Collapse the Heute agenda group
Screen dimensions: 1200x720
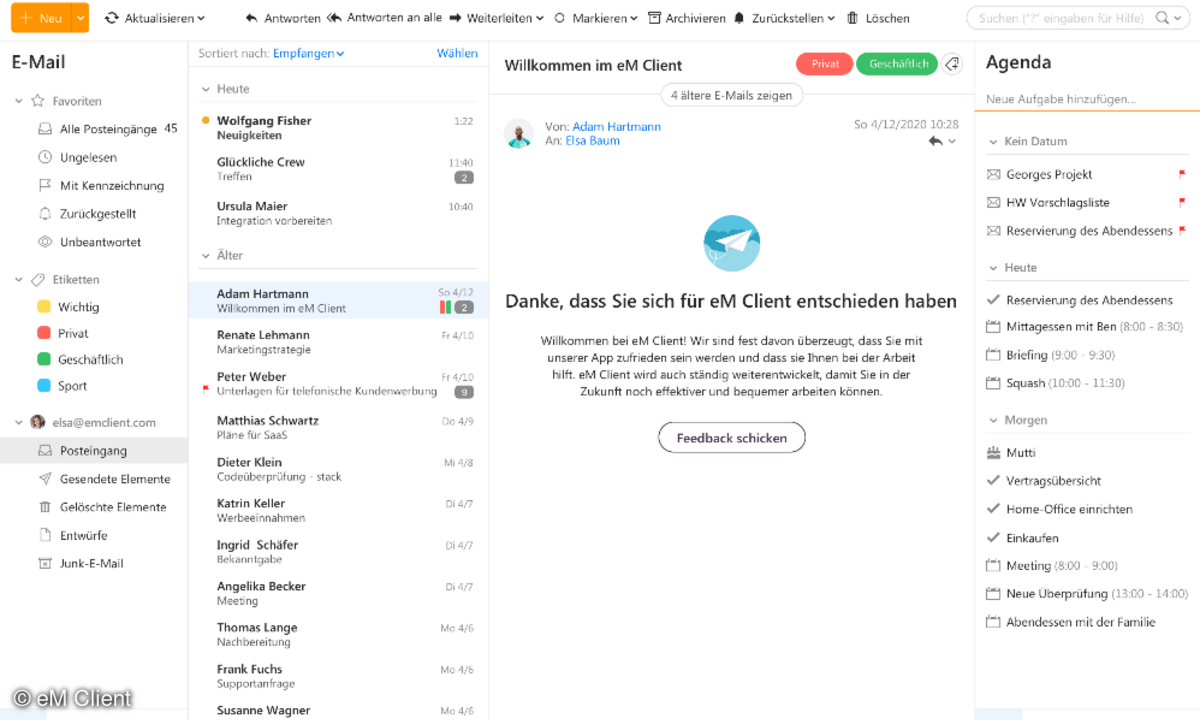pyautogui.click(x=993, y=268)
